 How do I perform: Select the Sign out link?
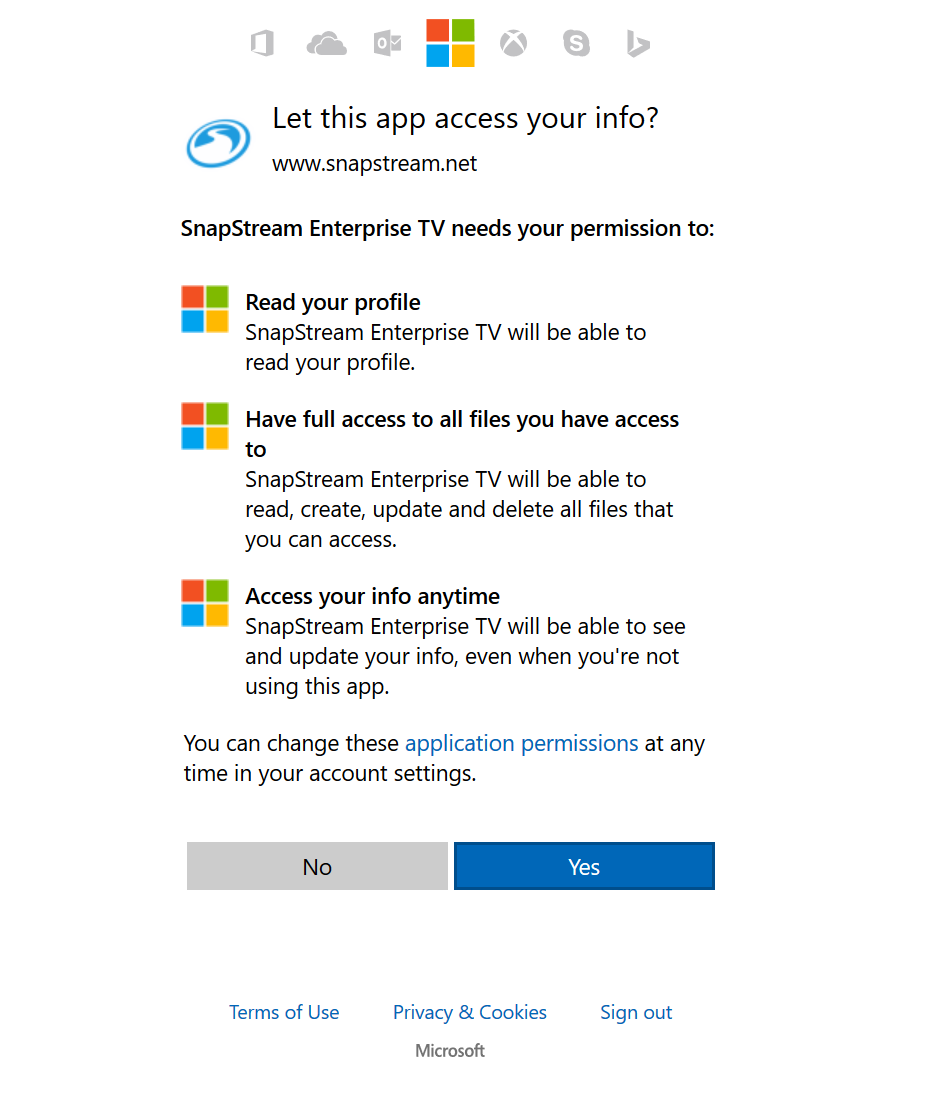point(636,1012)
